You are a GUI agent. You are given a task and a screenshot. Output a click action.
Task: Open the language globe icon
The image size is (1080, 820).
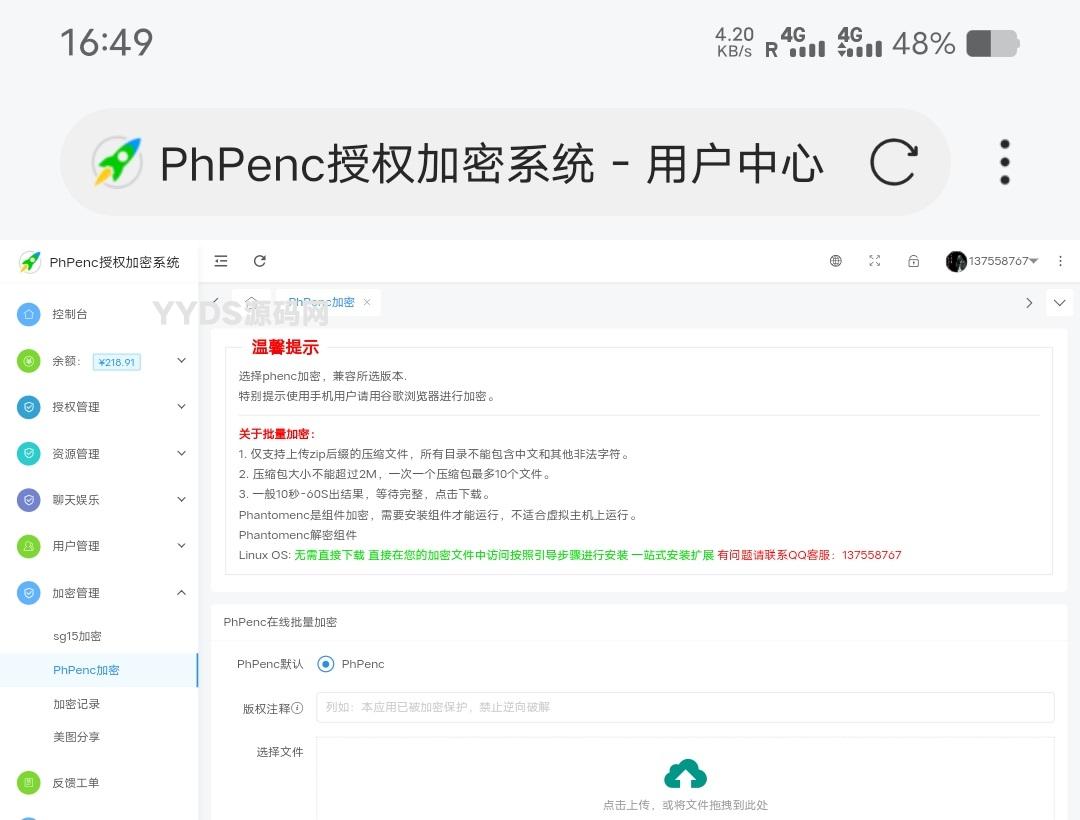(x=836, y=261)
